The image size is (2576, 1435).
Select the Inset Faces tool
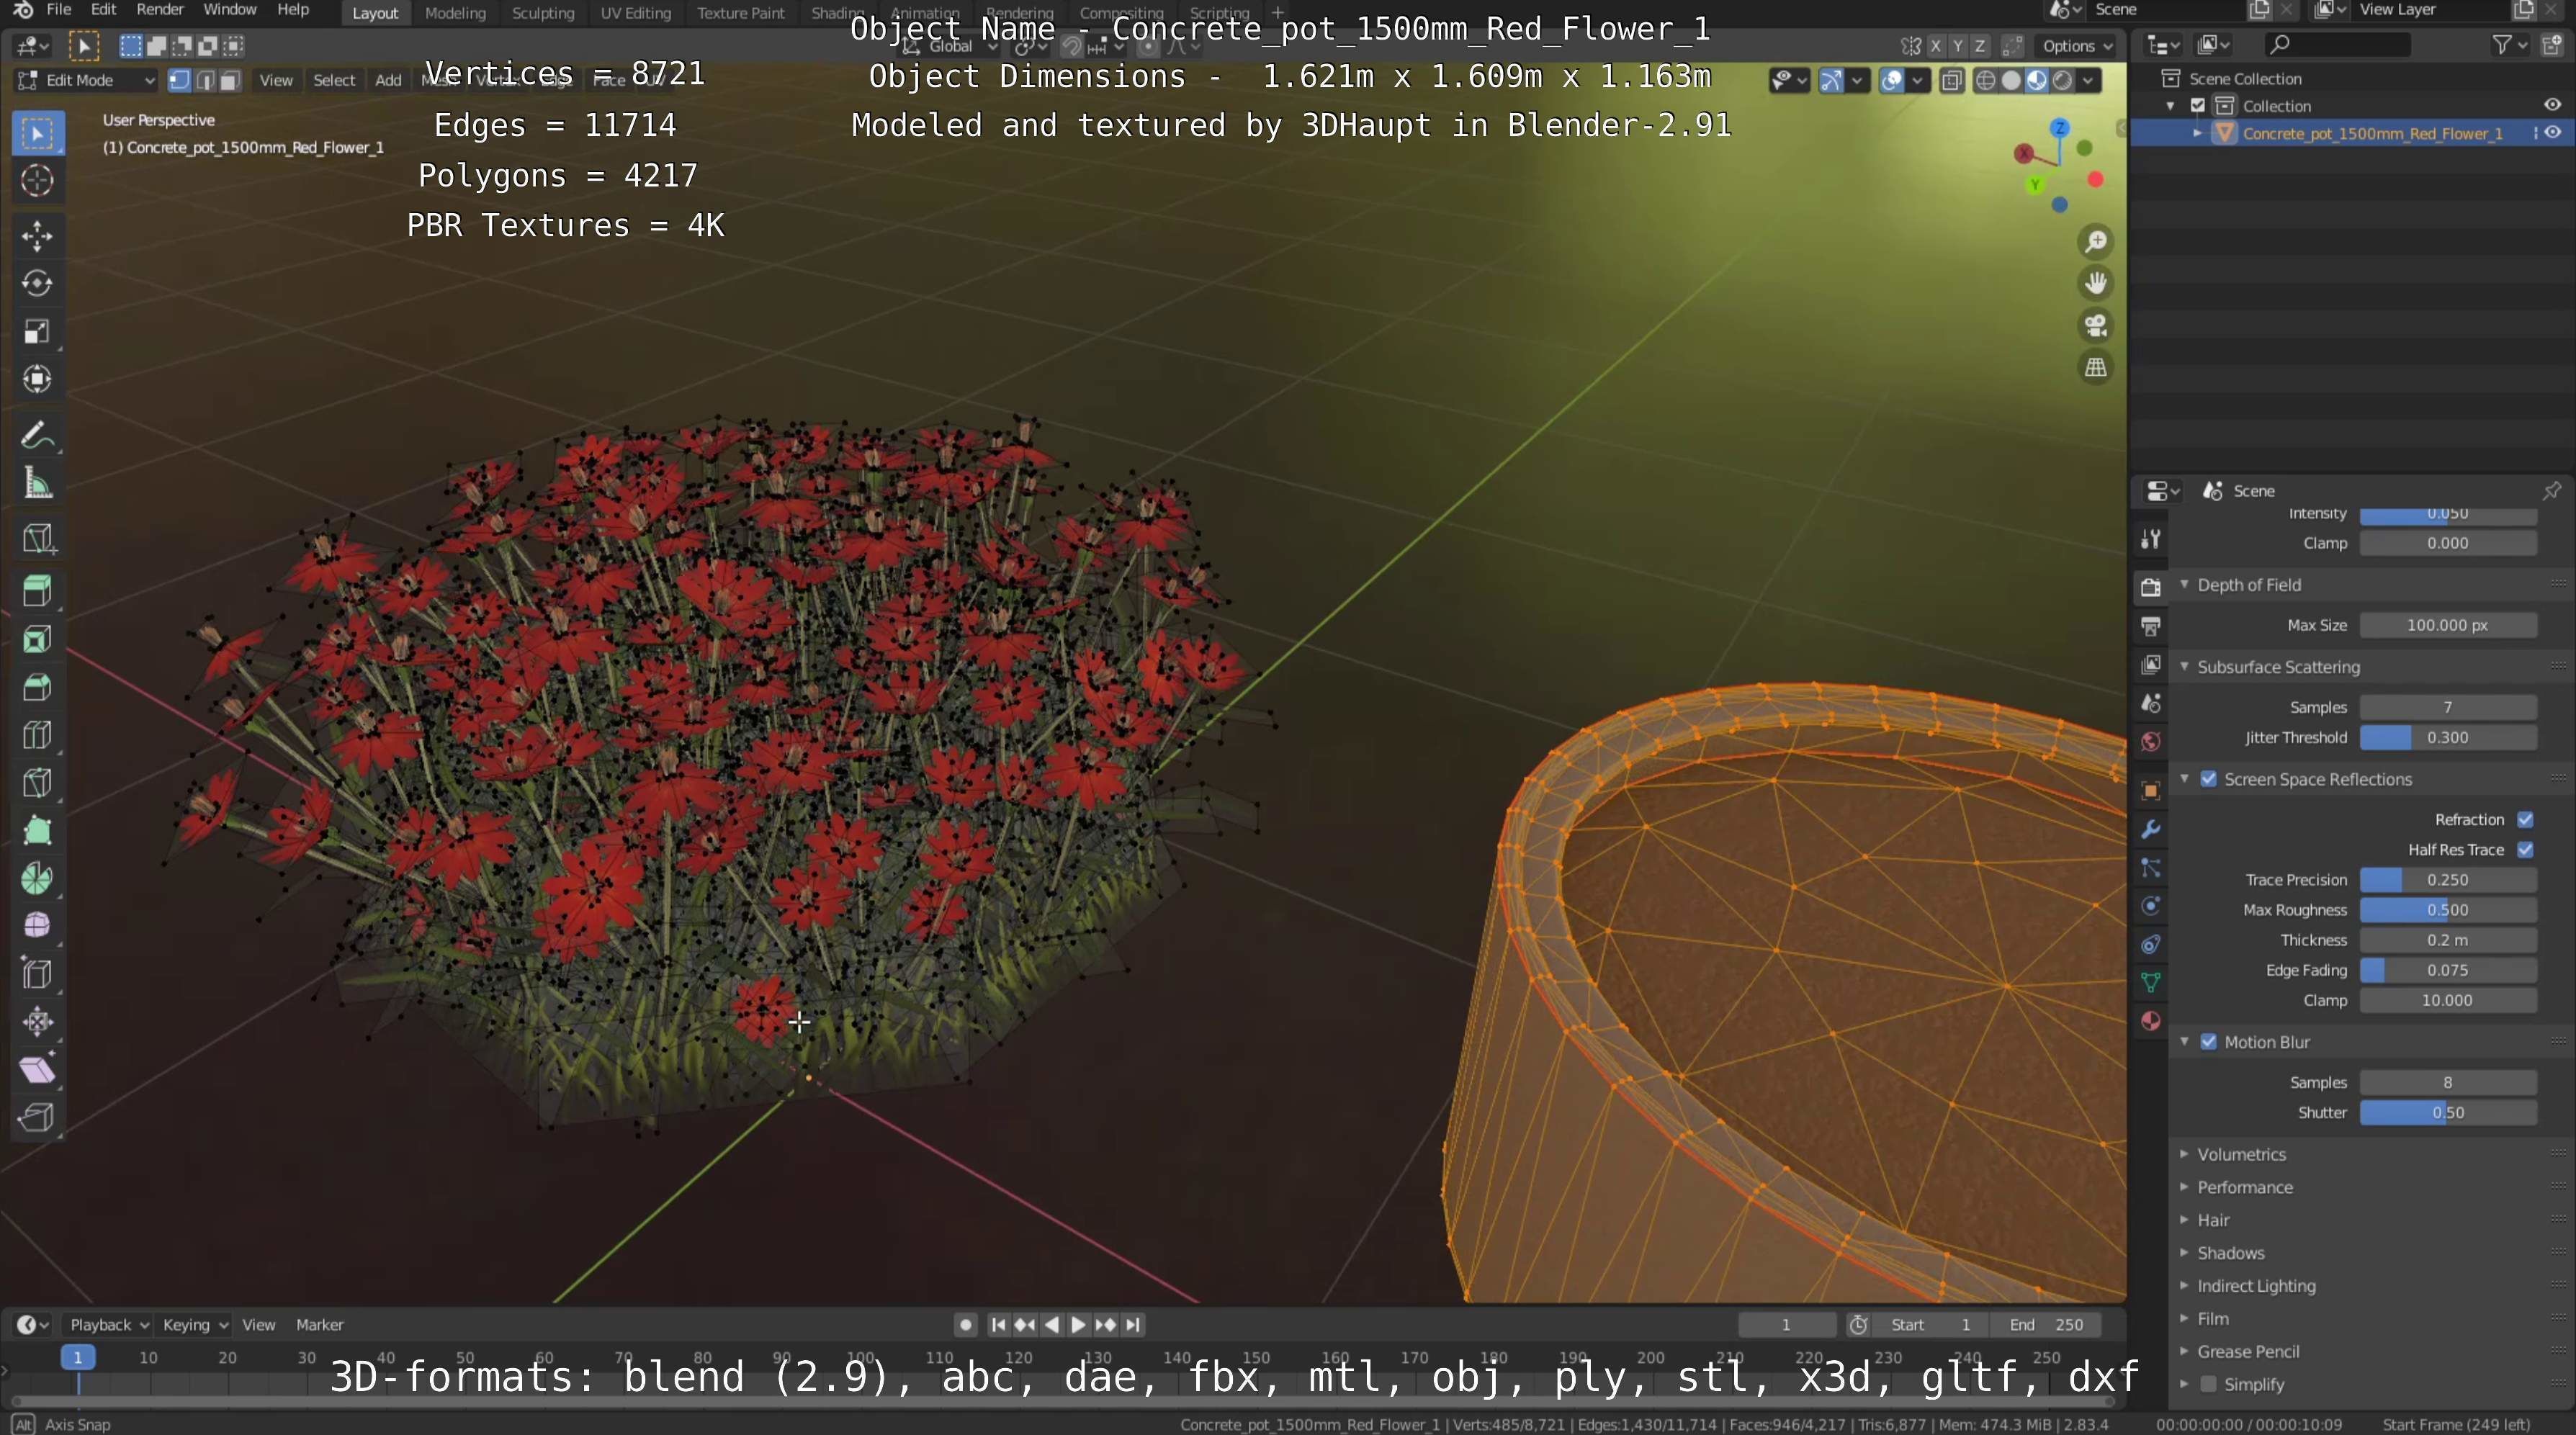click(x=38, y=639)
